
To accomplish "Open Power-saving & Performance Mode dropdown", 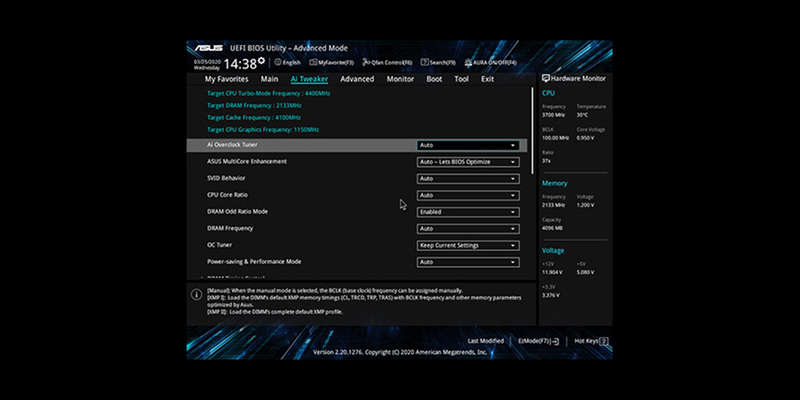I will pyautogui.click(x=468, y=262).
